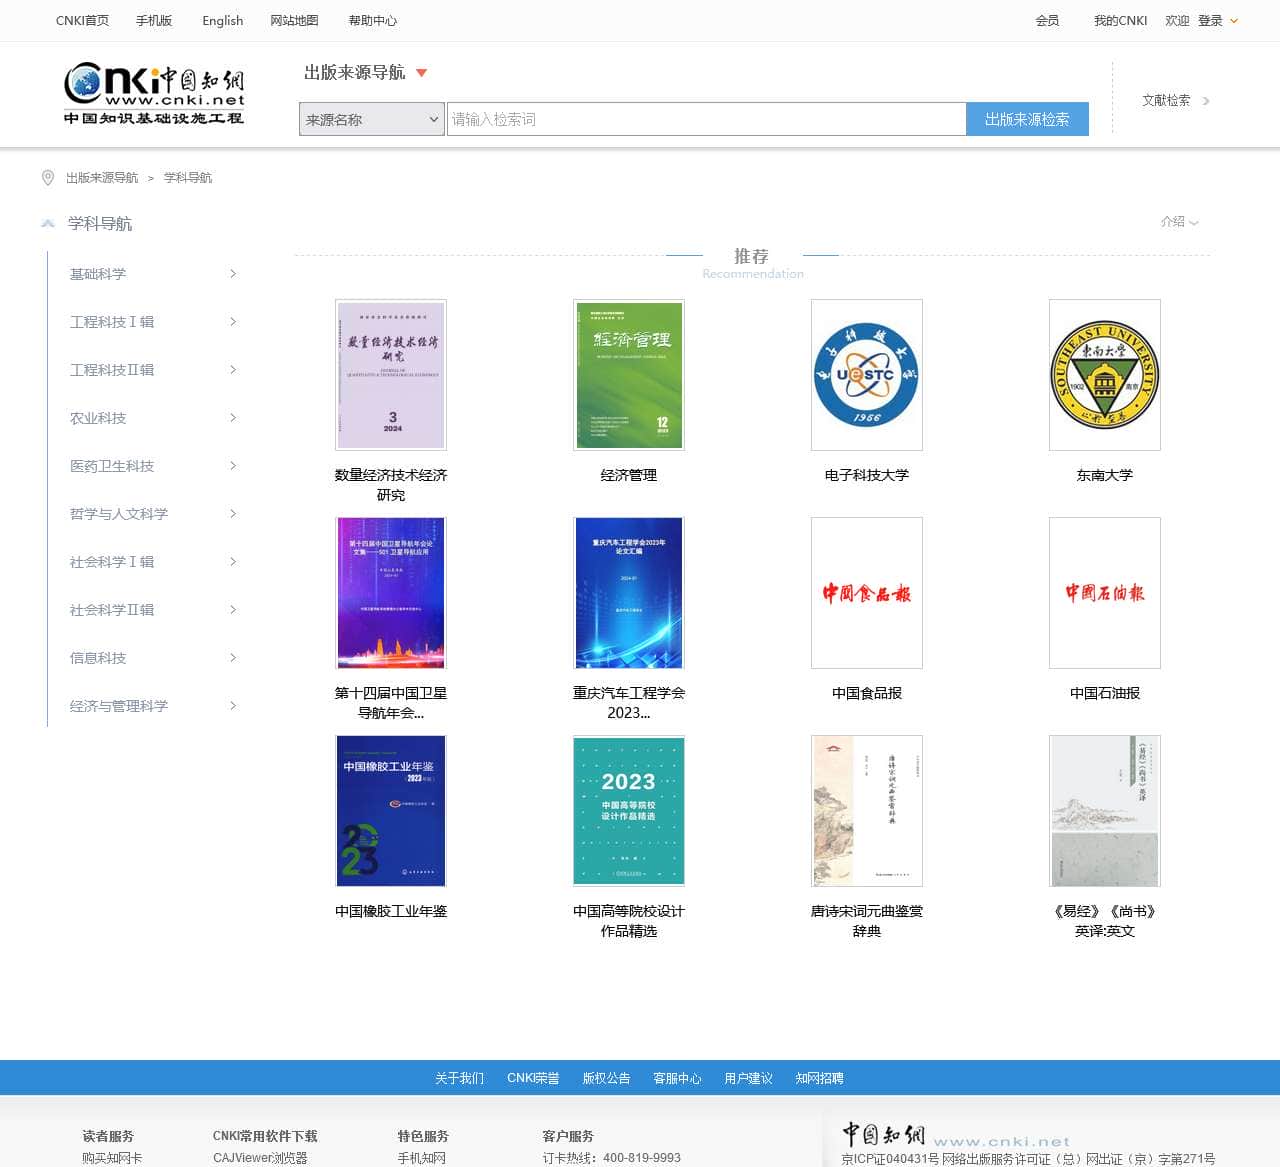Switch to English version
1280x1167 pixels.
tap(222, 20)
